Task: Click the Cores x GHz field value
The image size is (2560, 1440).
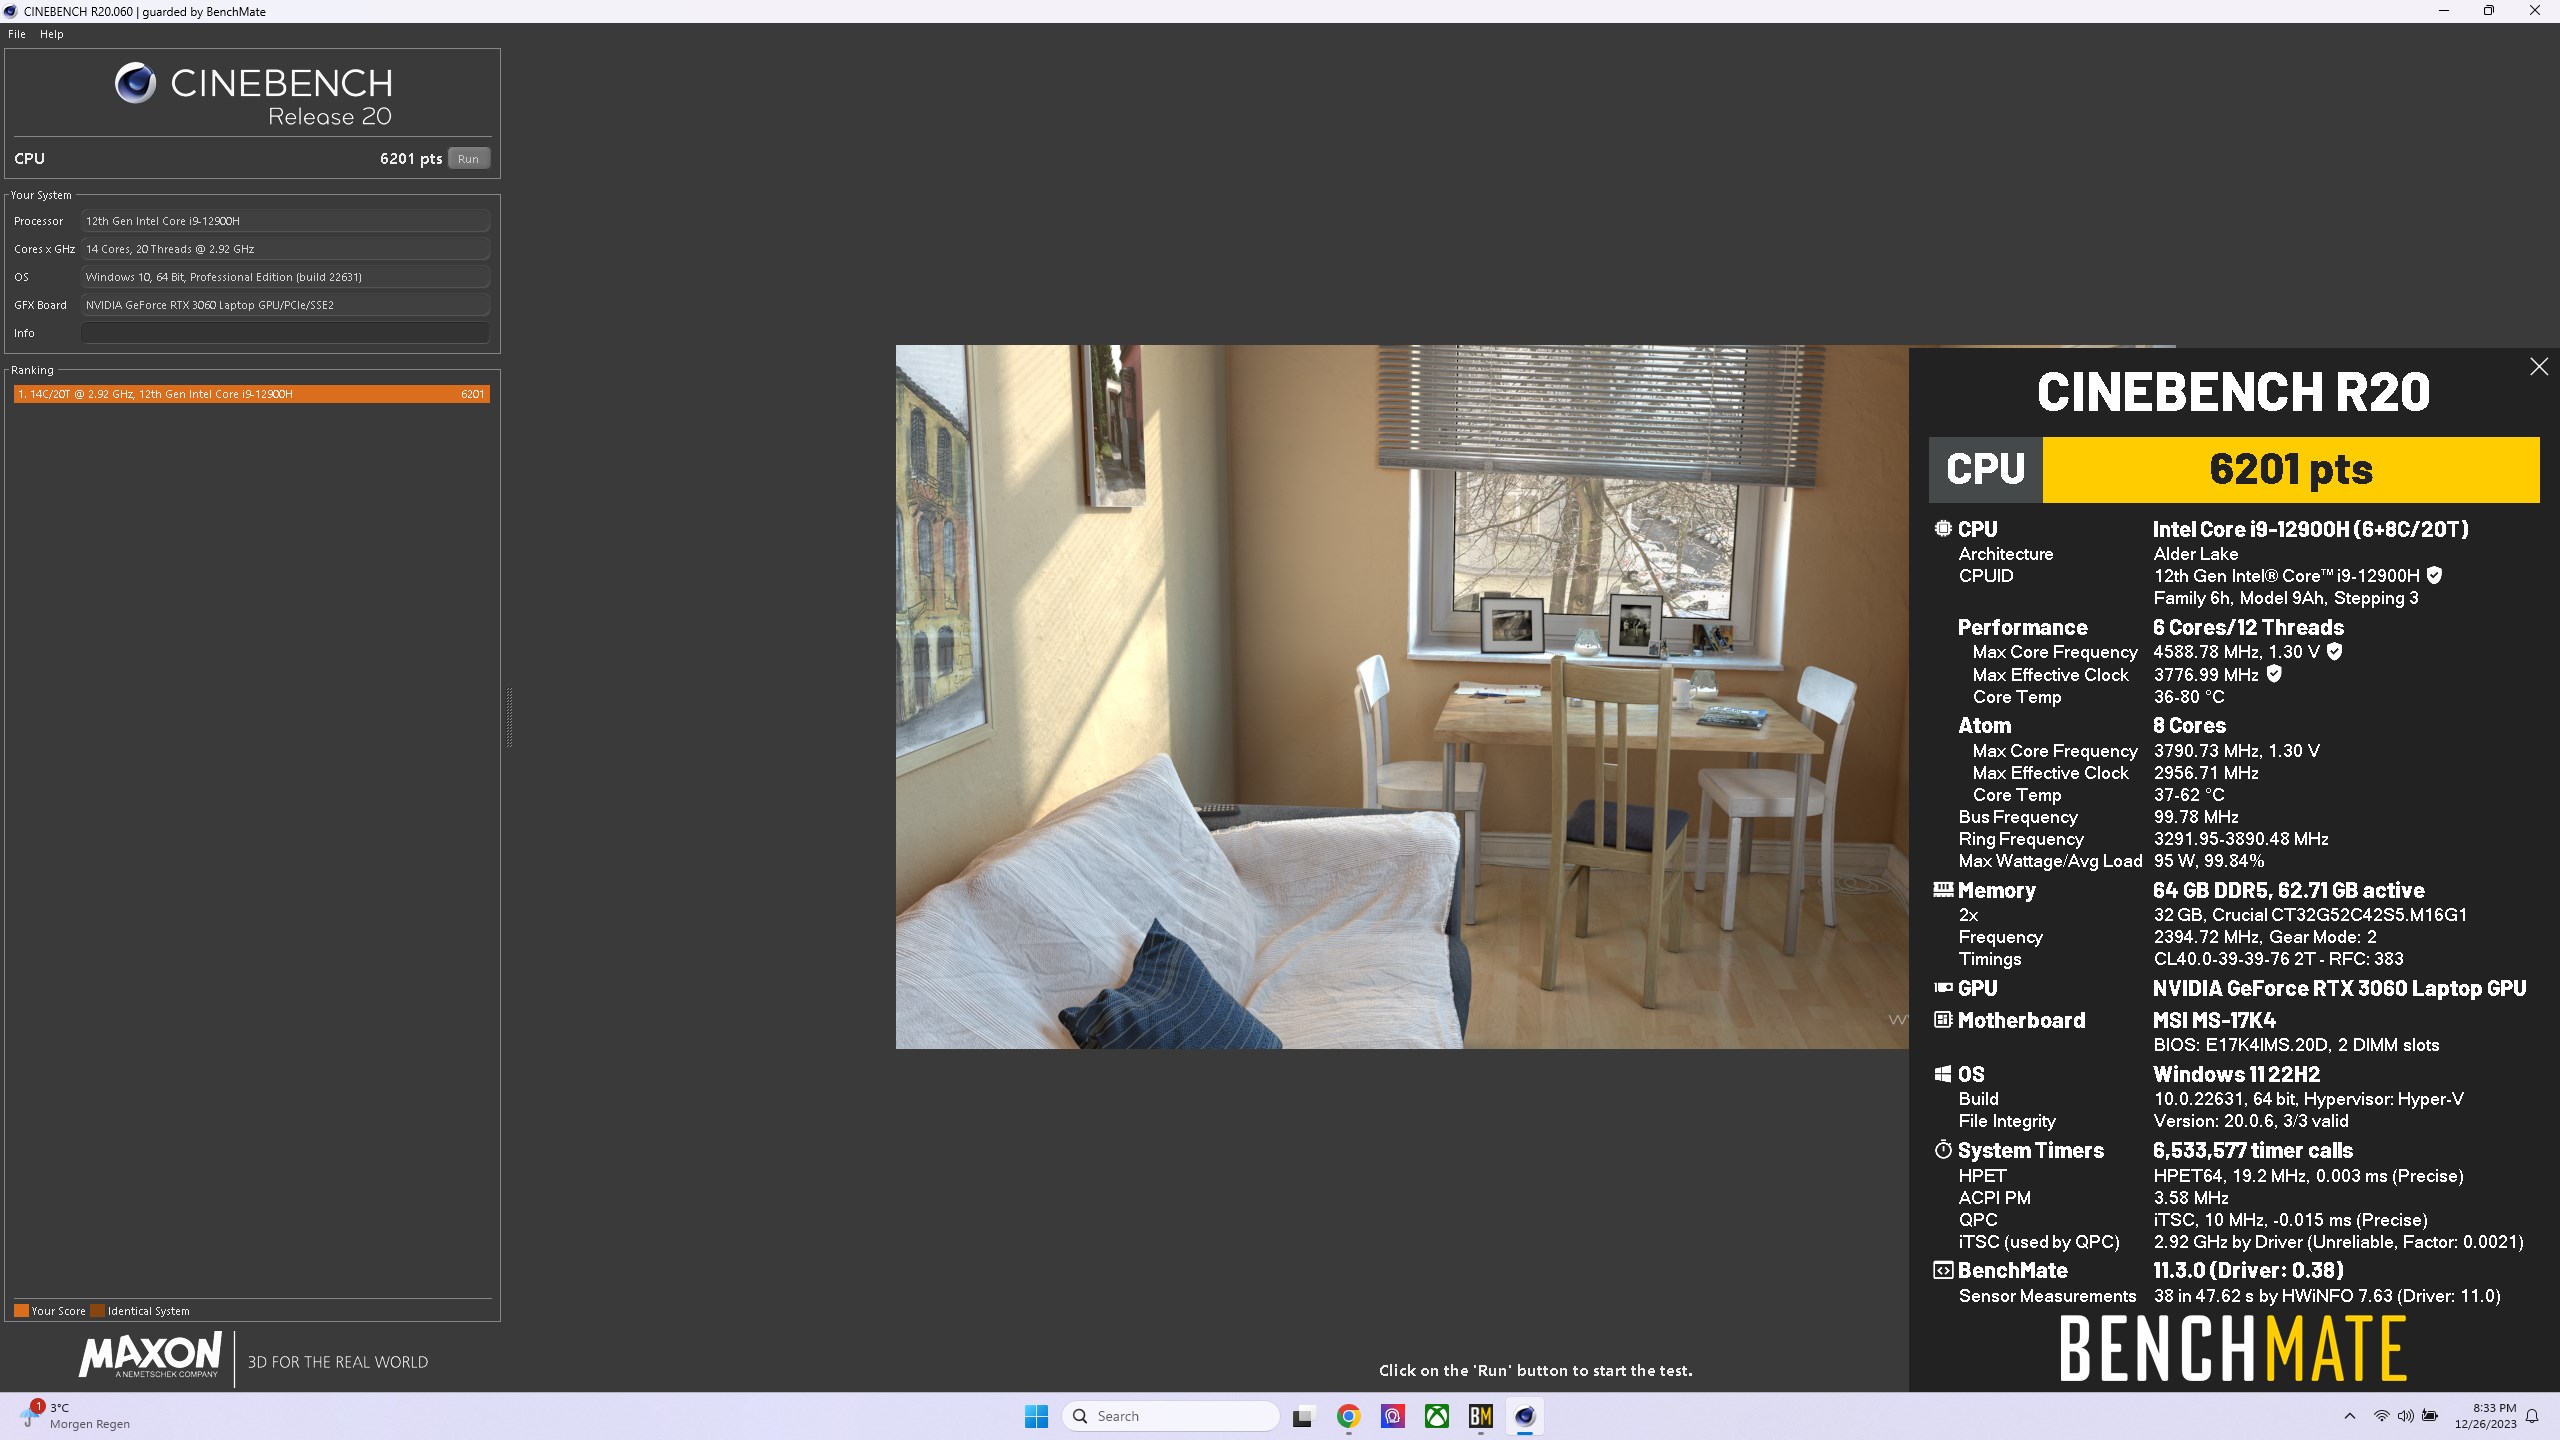Action: 285,249
